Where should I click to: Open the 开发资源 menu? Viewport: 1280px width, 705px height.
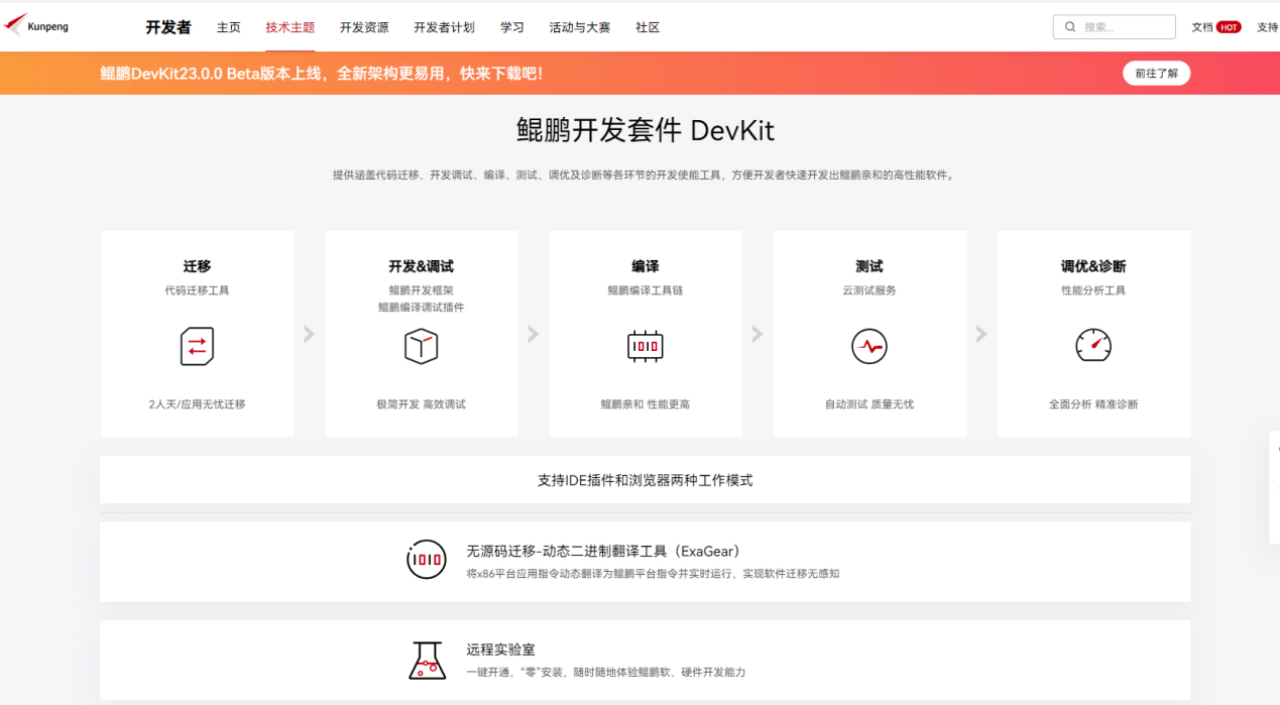point(364,27)
